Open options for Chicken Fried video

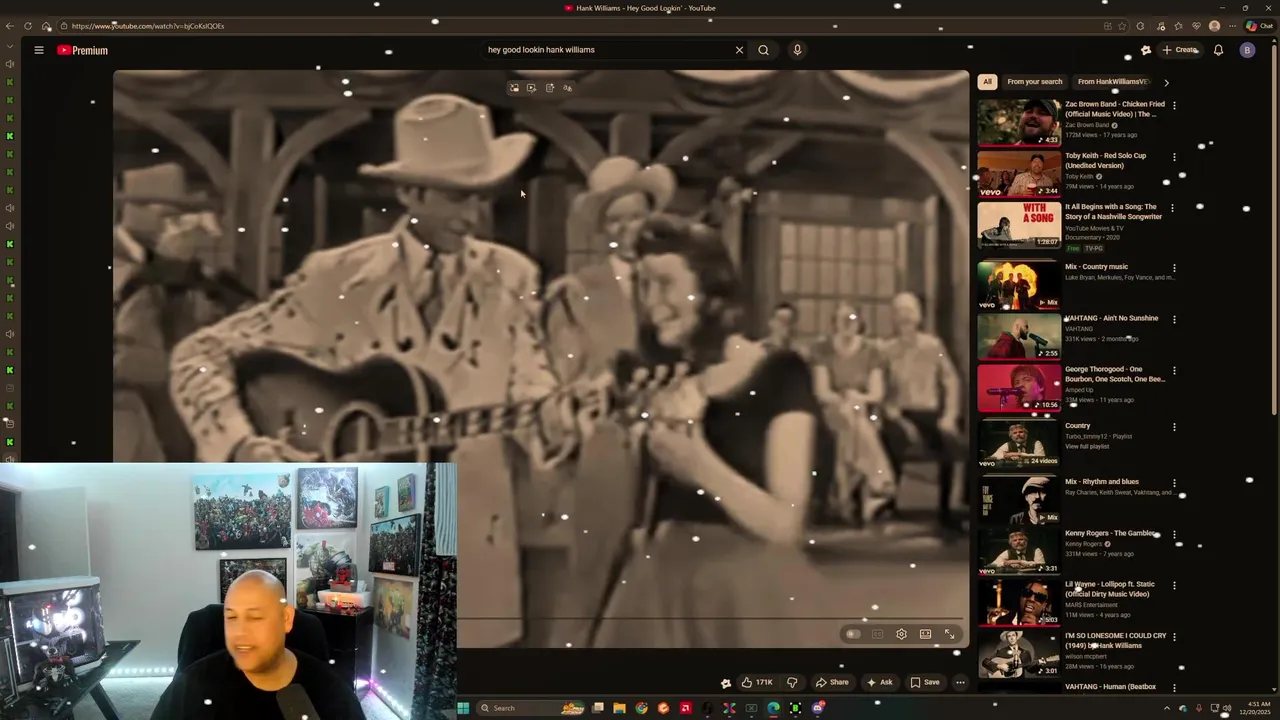pos(1174,105)
